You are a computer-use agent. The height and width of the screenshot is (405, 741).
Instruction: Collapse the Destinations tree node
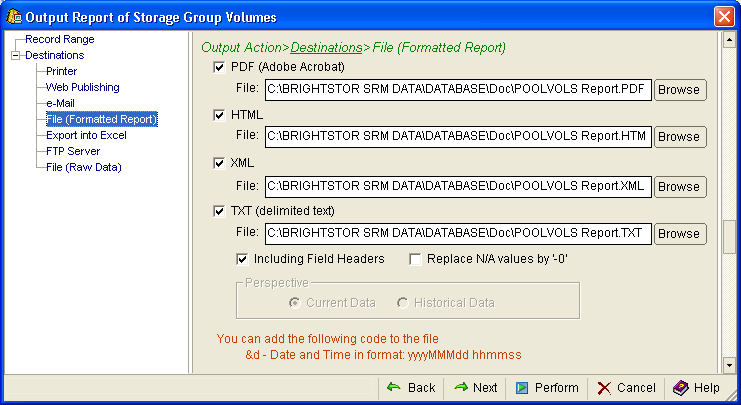point(16,55)
